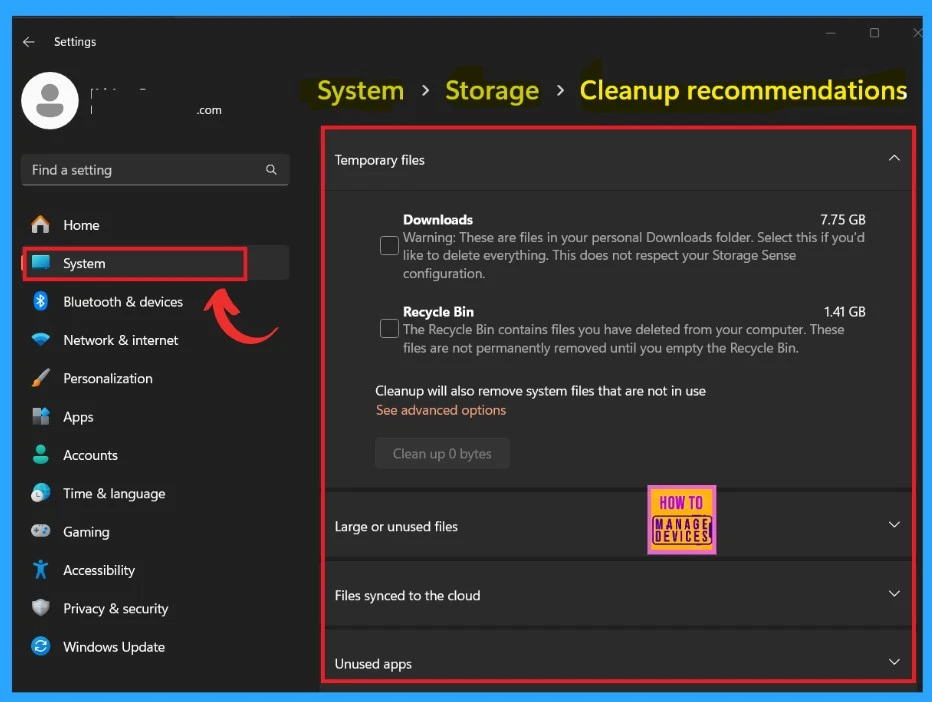Click the user profile avatar
The image size is (932, 702).
coord(50,100)
